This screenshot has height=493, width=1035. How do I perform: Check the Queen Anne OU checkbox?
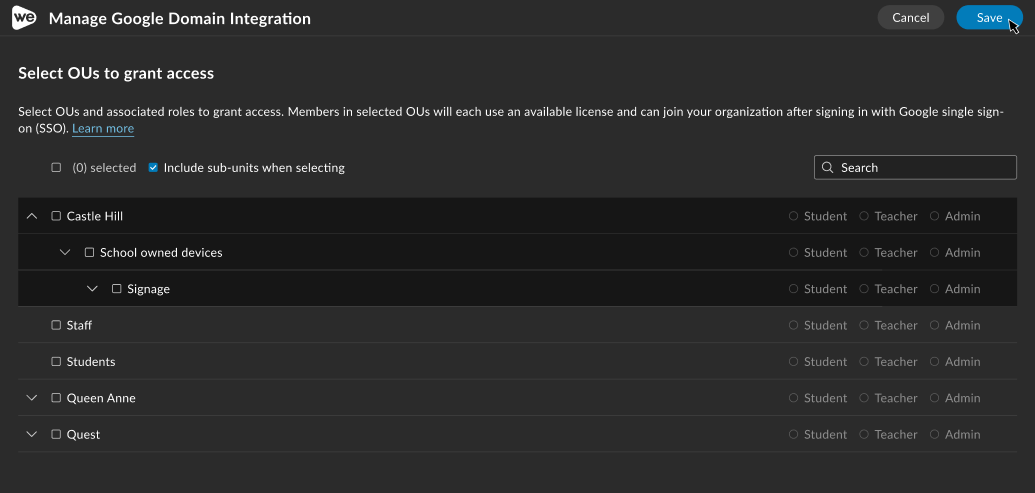[x=56, y=397]
